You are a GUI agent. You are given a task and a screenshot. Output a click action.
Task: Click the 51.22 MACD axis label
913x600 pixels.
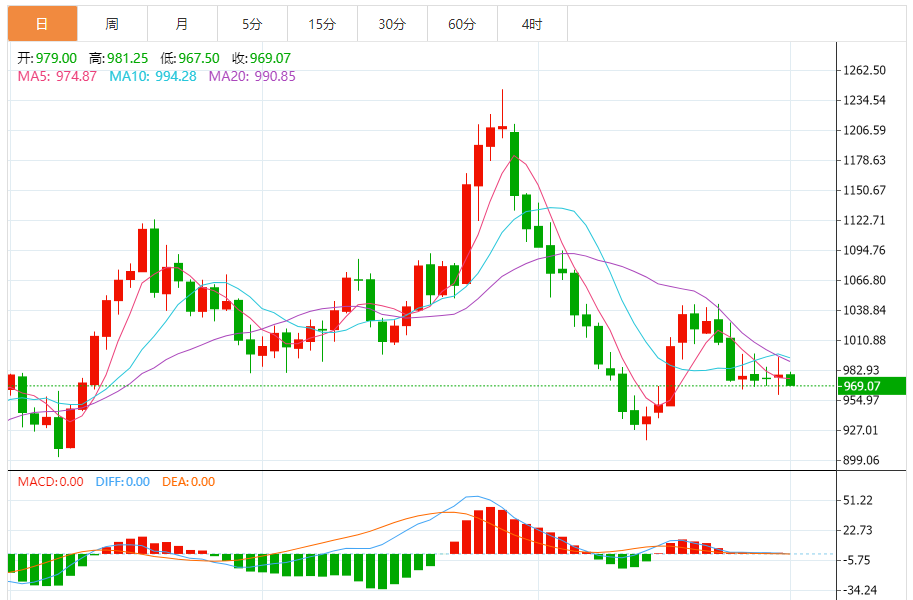[859, 500]
